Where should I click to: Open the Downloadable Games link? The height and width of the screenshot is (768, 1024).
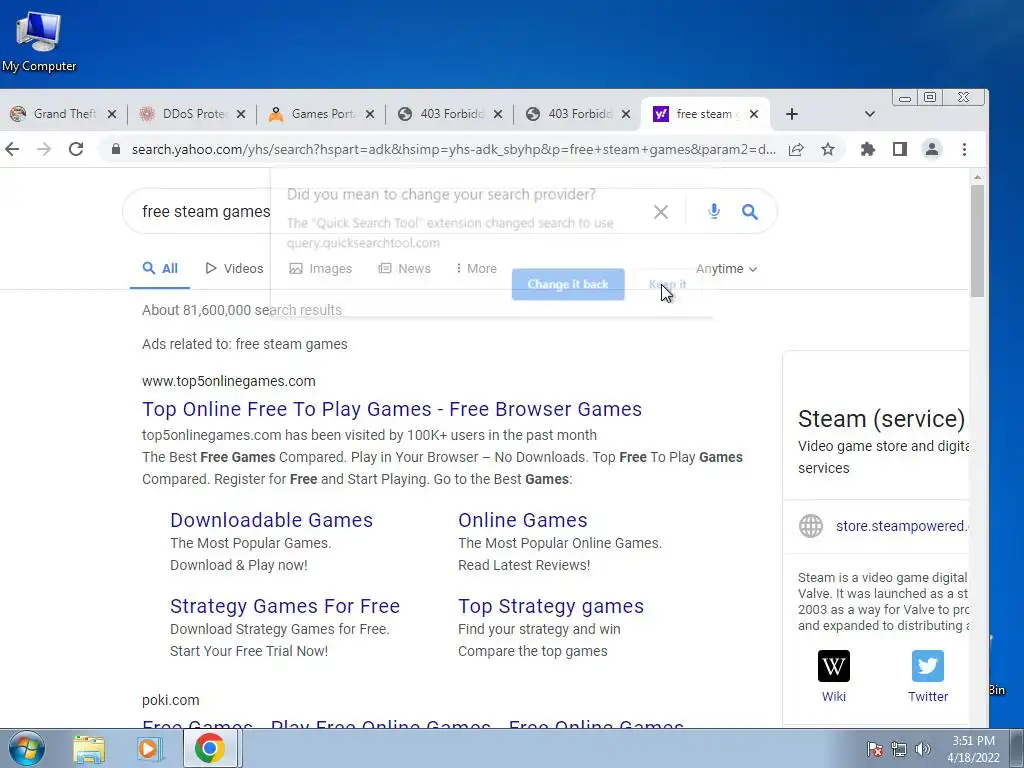pos(272,520)
